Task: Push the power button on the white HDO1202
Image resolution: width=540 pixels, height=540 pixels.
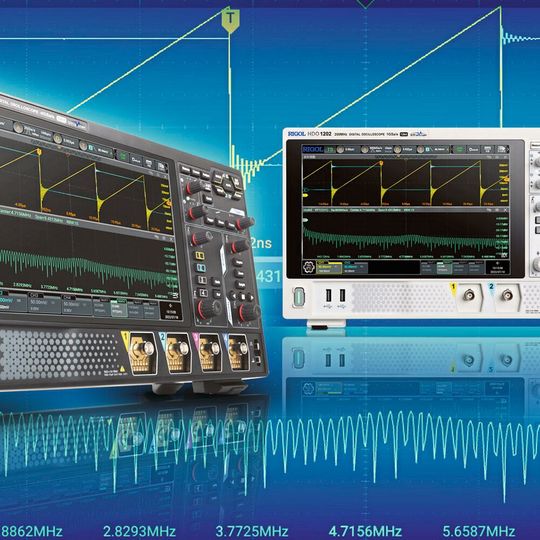Action: pyautogui.click(x=299, y=297)
